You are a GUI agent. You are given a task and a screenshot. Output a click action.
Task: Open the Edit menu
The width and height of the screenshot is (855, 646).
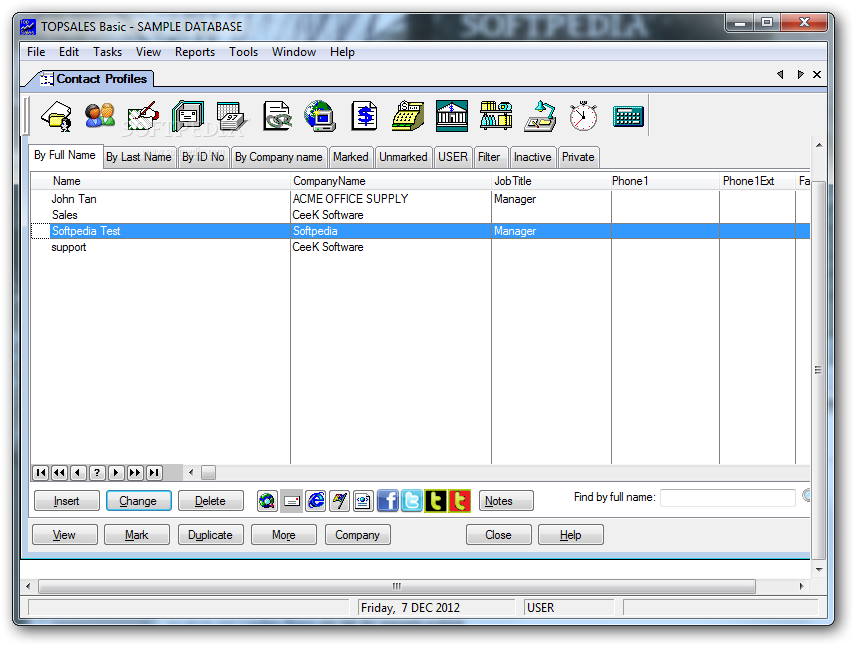pos(69,52)
